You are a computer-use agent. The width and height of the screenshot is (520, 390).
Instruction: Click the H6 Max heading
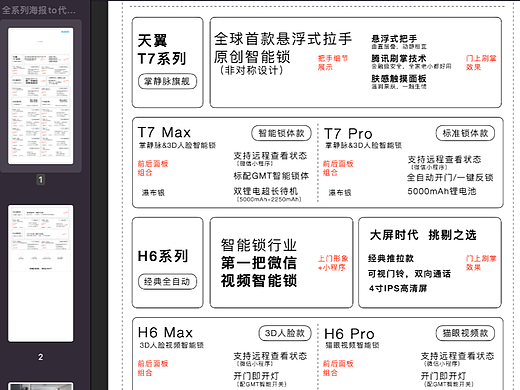(x=165, y=332)
